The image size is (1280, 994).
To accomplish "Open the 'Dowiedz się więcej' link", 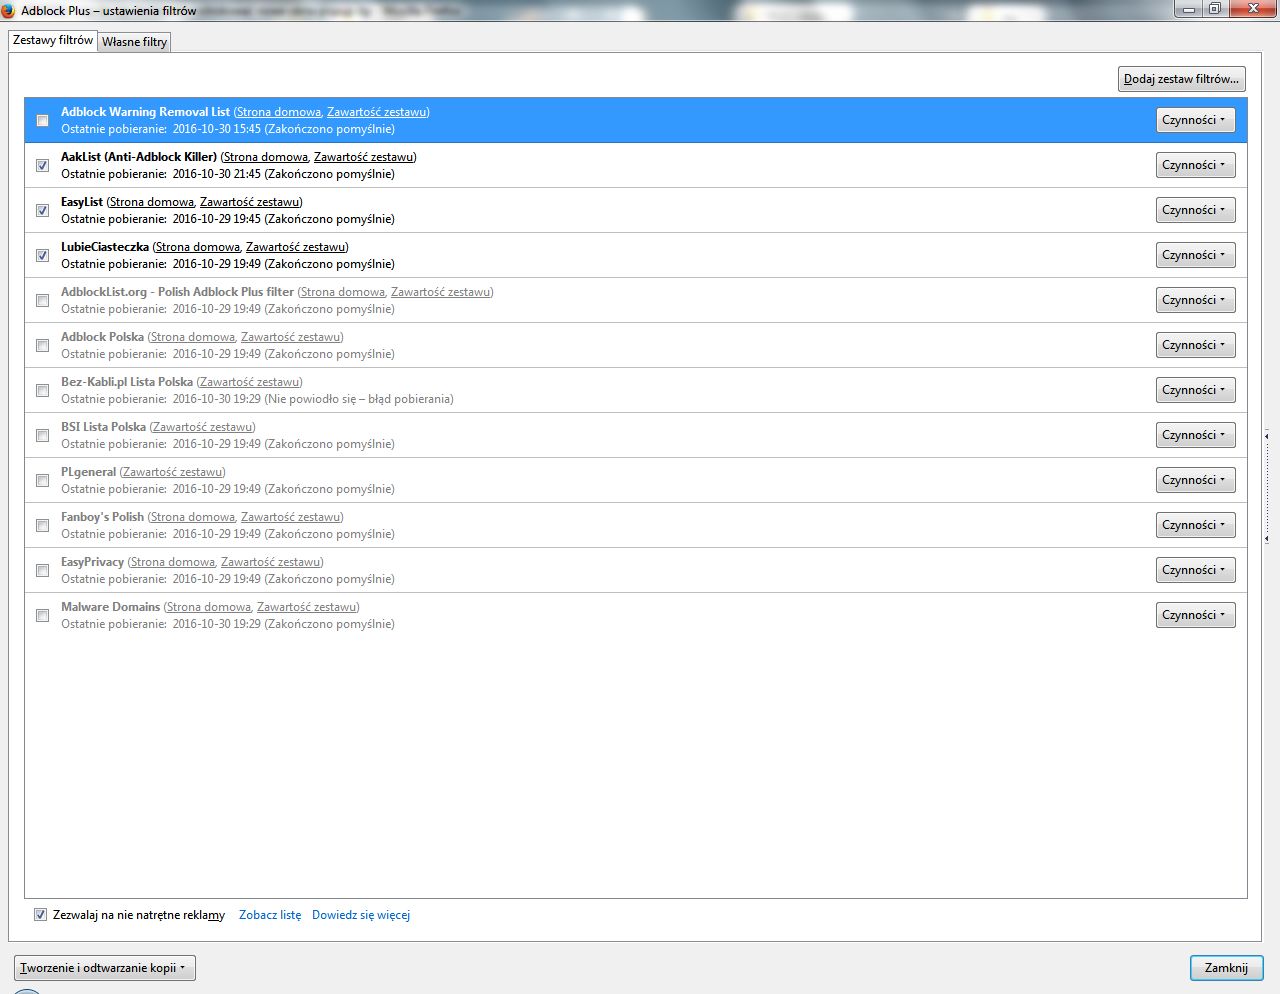I will (x=361, y=915).
